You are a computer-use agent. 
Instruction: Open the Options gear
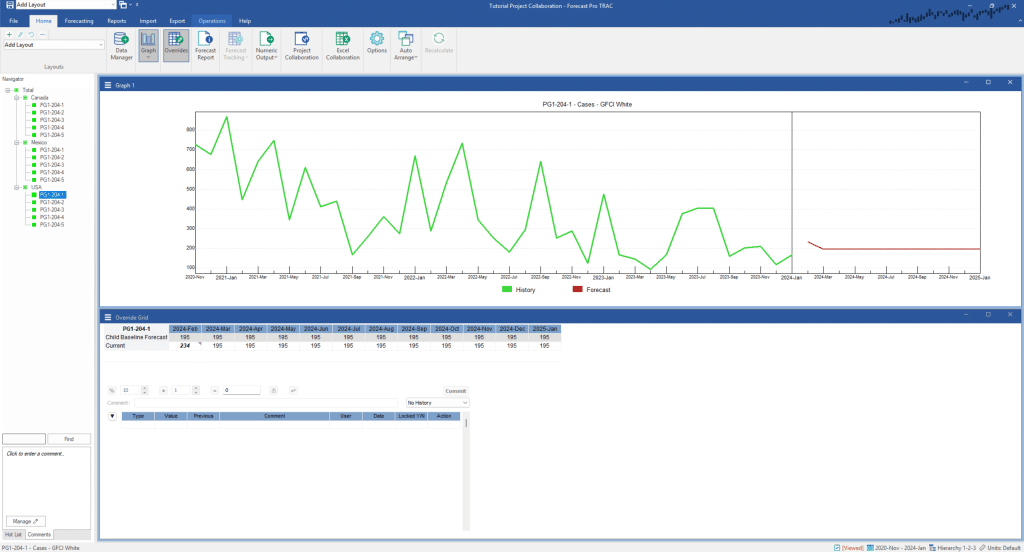click(377, 42)
